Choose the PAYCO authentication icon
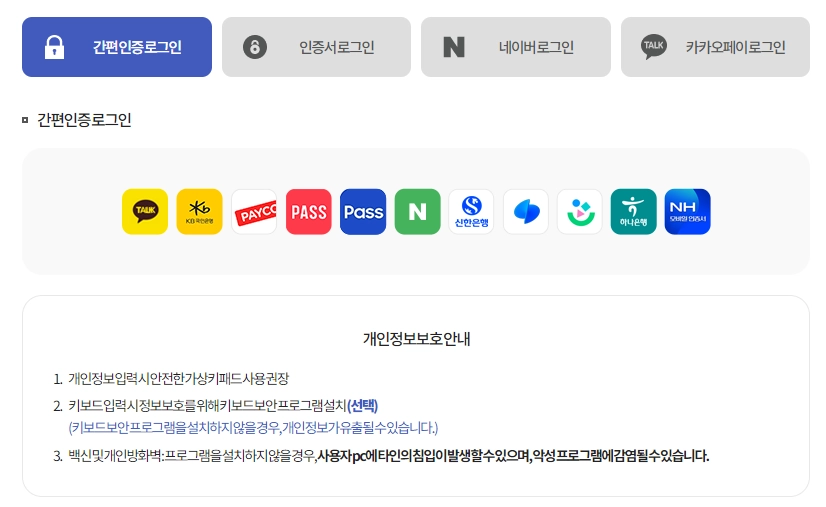Screen dimensions: 826x507 (254, 211)
